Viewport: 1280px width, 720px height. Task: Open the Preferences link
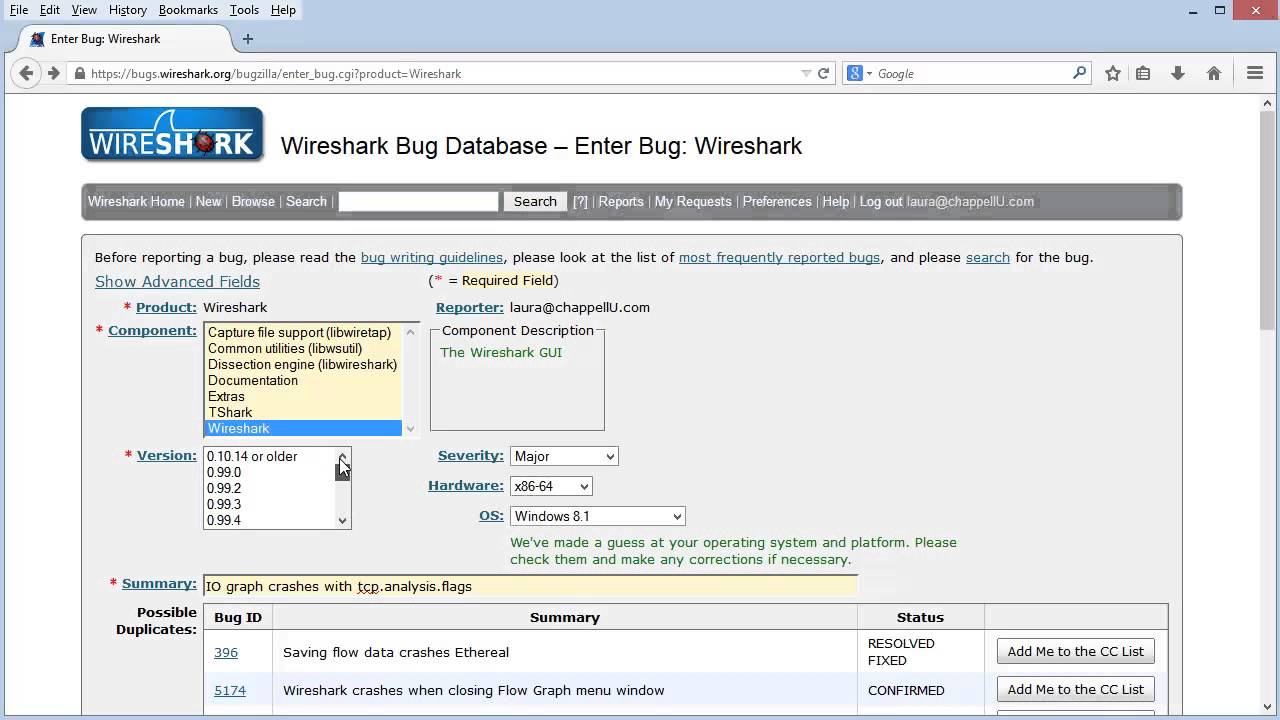click(x=777, y=201)
